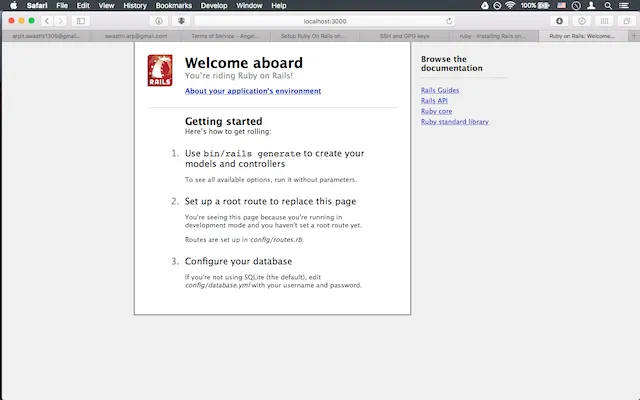This screenshot has height=400, width=640.
Task: Click the localhost:3000 address field
Action: point(324,21)
